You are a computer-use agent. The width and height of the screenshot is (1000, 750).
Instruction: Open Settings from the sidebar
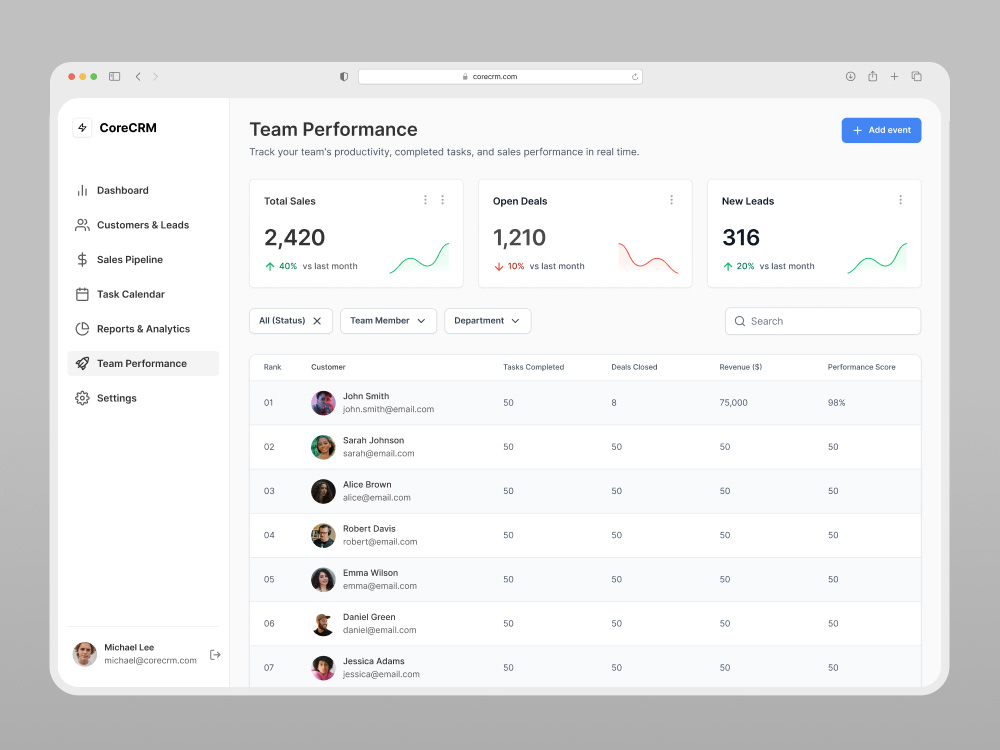tap(143, 398)
